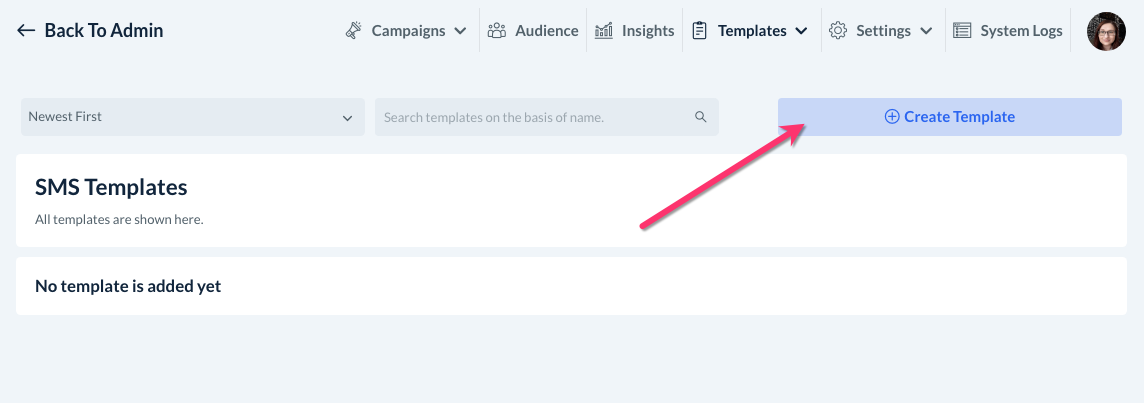Click the System Logs list icon
This screenshot has height=403, width=1144.
[x=962, y=31]
